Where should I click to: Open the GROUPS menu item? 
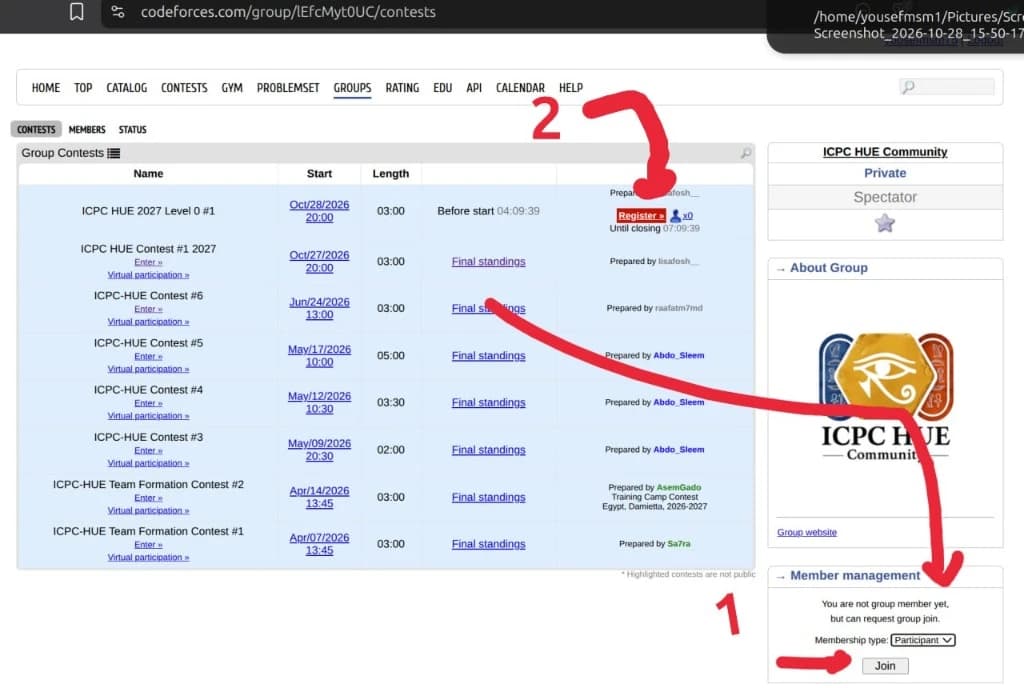(x=352, y=87)
